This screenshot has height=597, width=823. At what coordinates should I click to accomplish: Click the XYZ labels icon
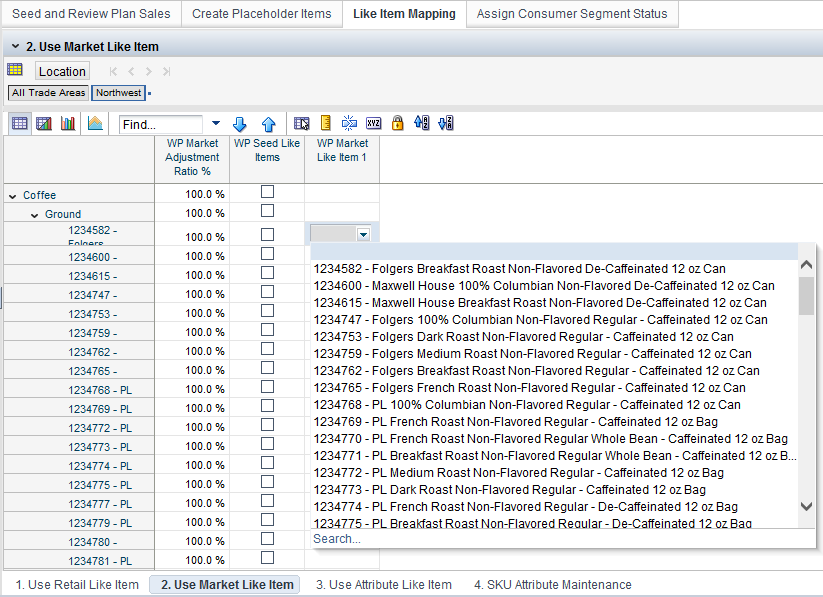(373, 123)
